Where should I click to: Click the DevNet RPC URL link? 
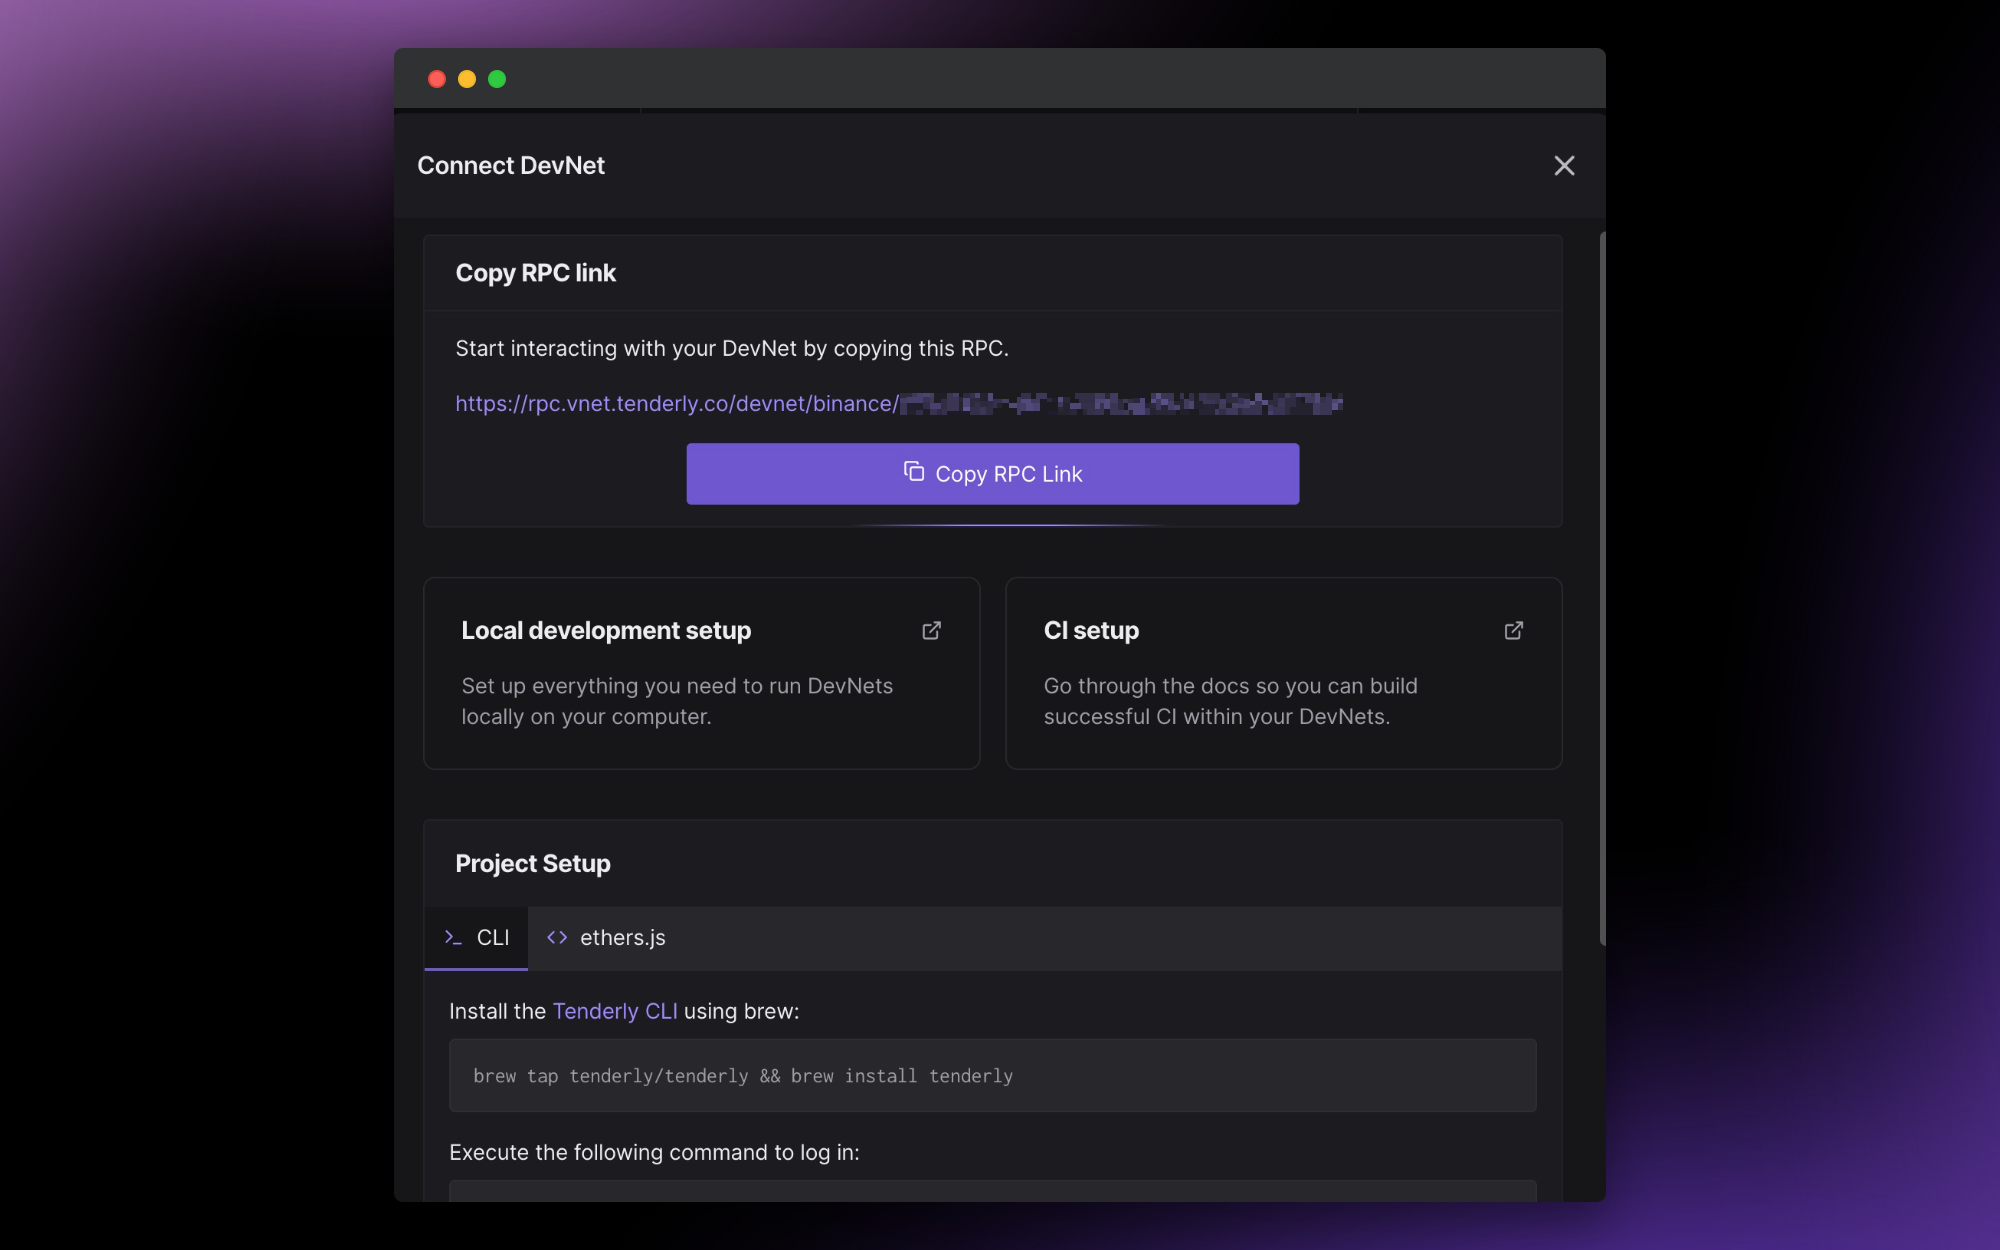(x=676, y=404)
